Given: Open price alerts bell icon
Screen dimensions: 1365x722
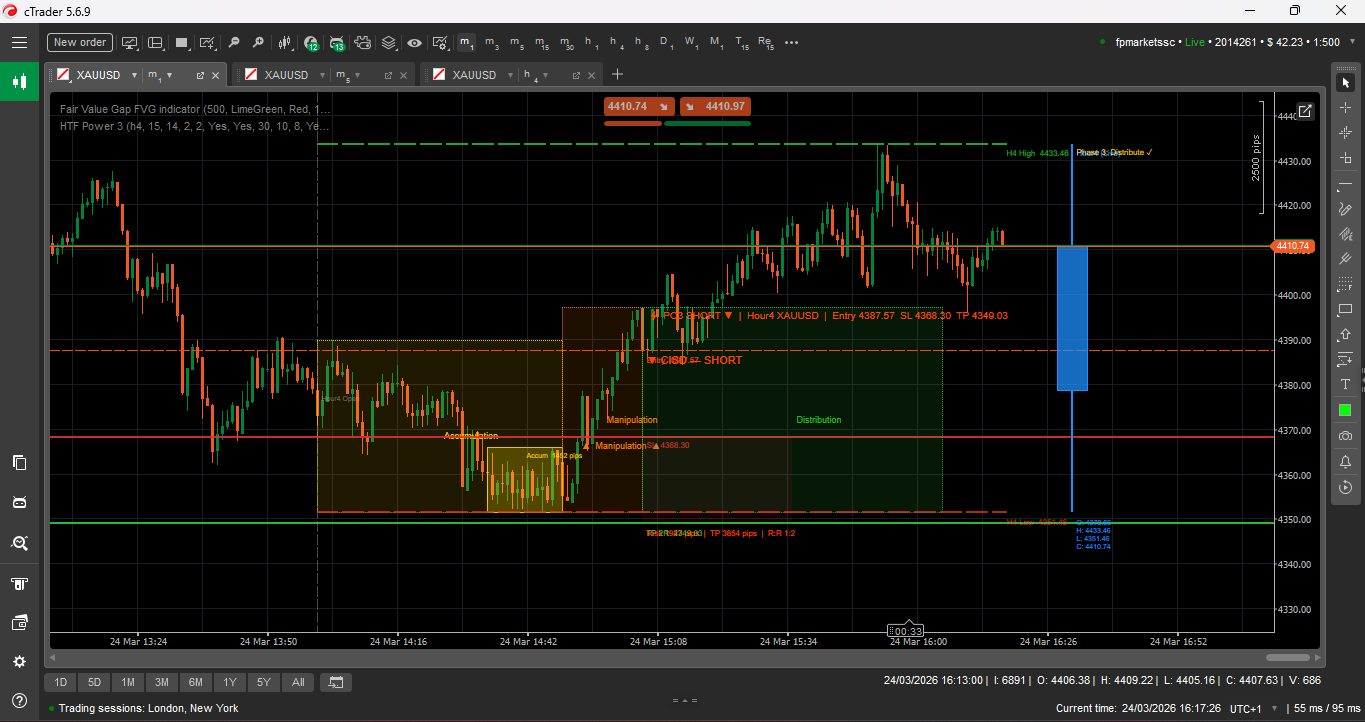Looking at the screenshot, I should coord(1345,462).
